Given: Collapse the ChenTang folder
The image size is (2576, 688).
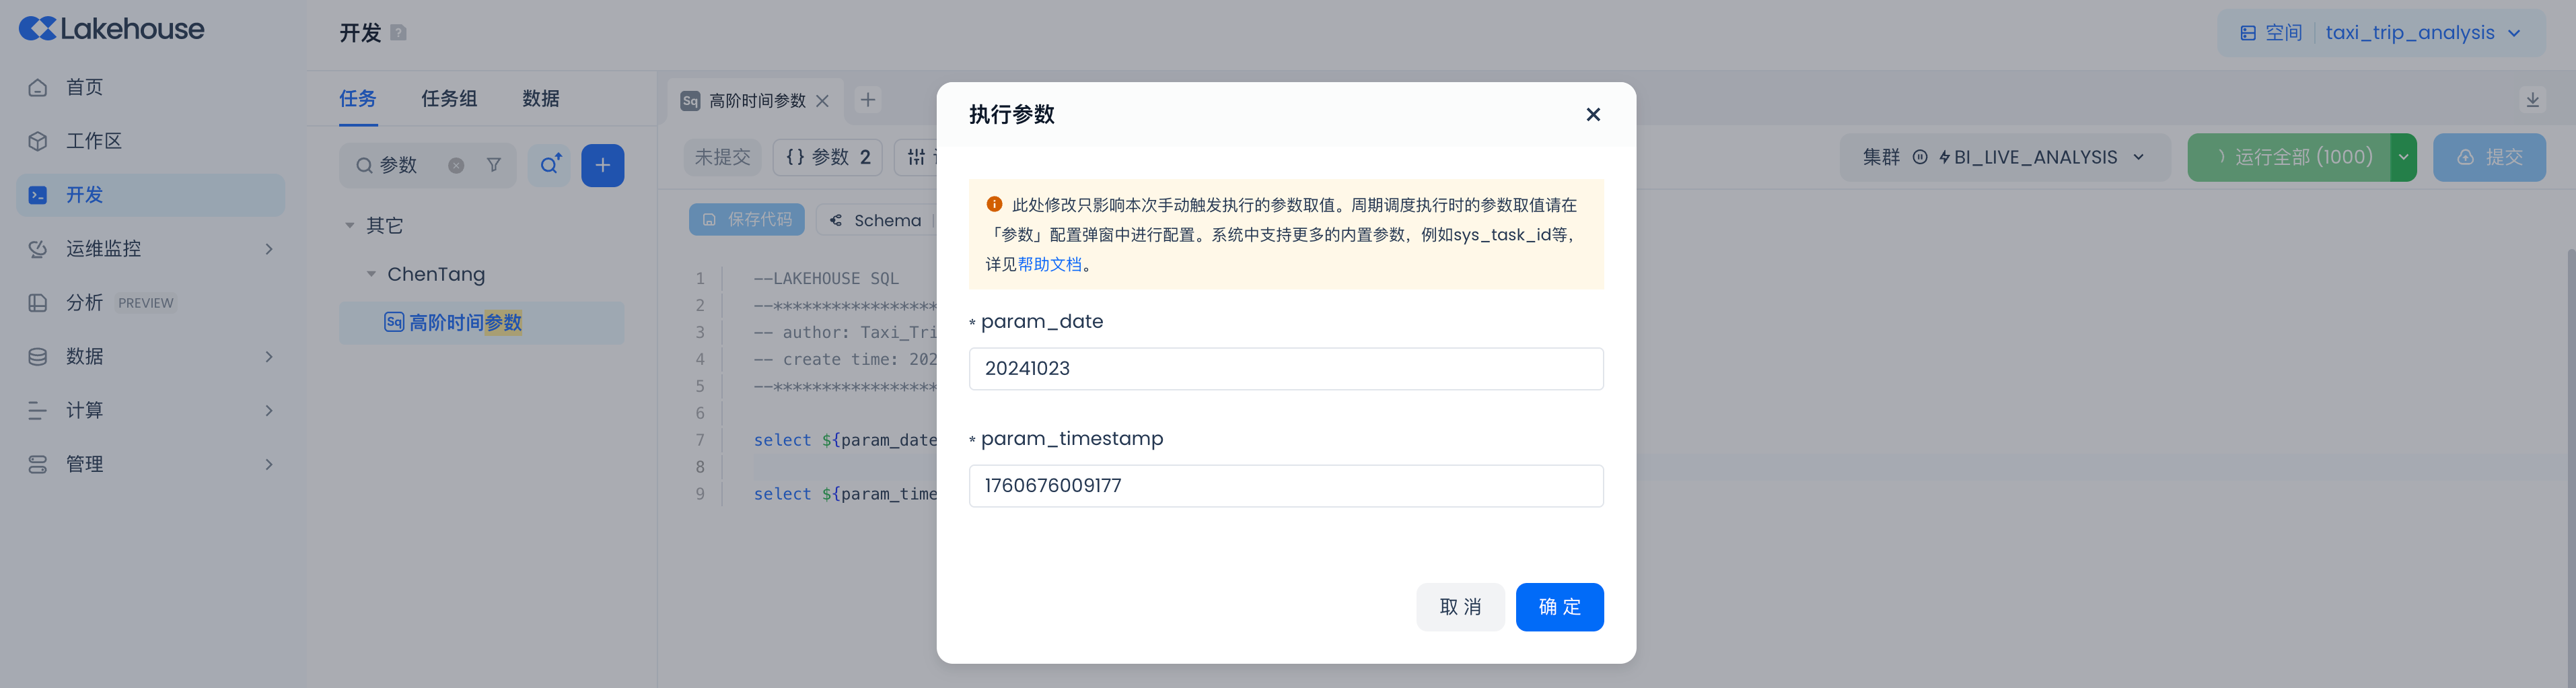Looking at the screenshot, I should (371, 274).
